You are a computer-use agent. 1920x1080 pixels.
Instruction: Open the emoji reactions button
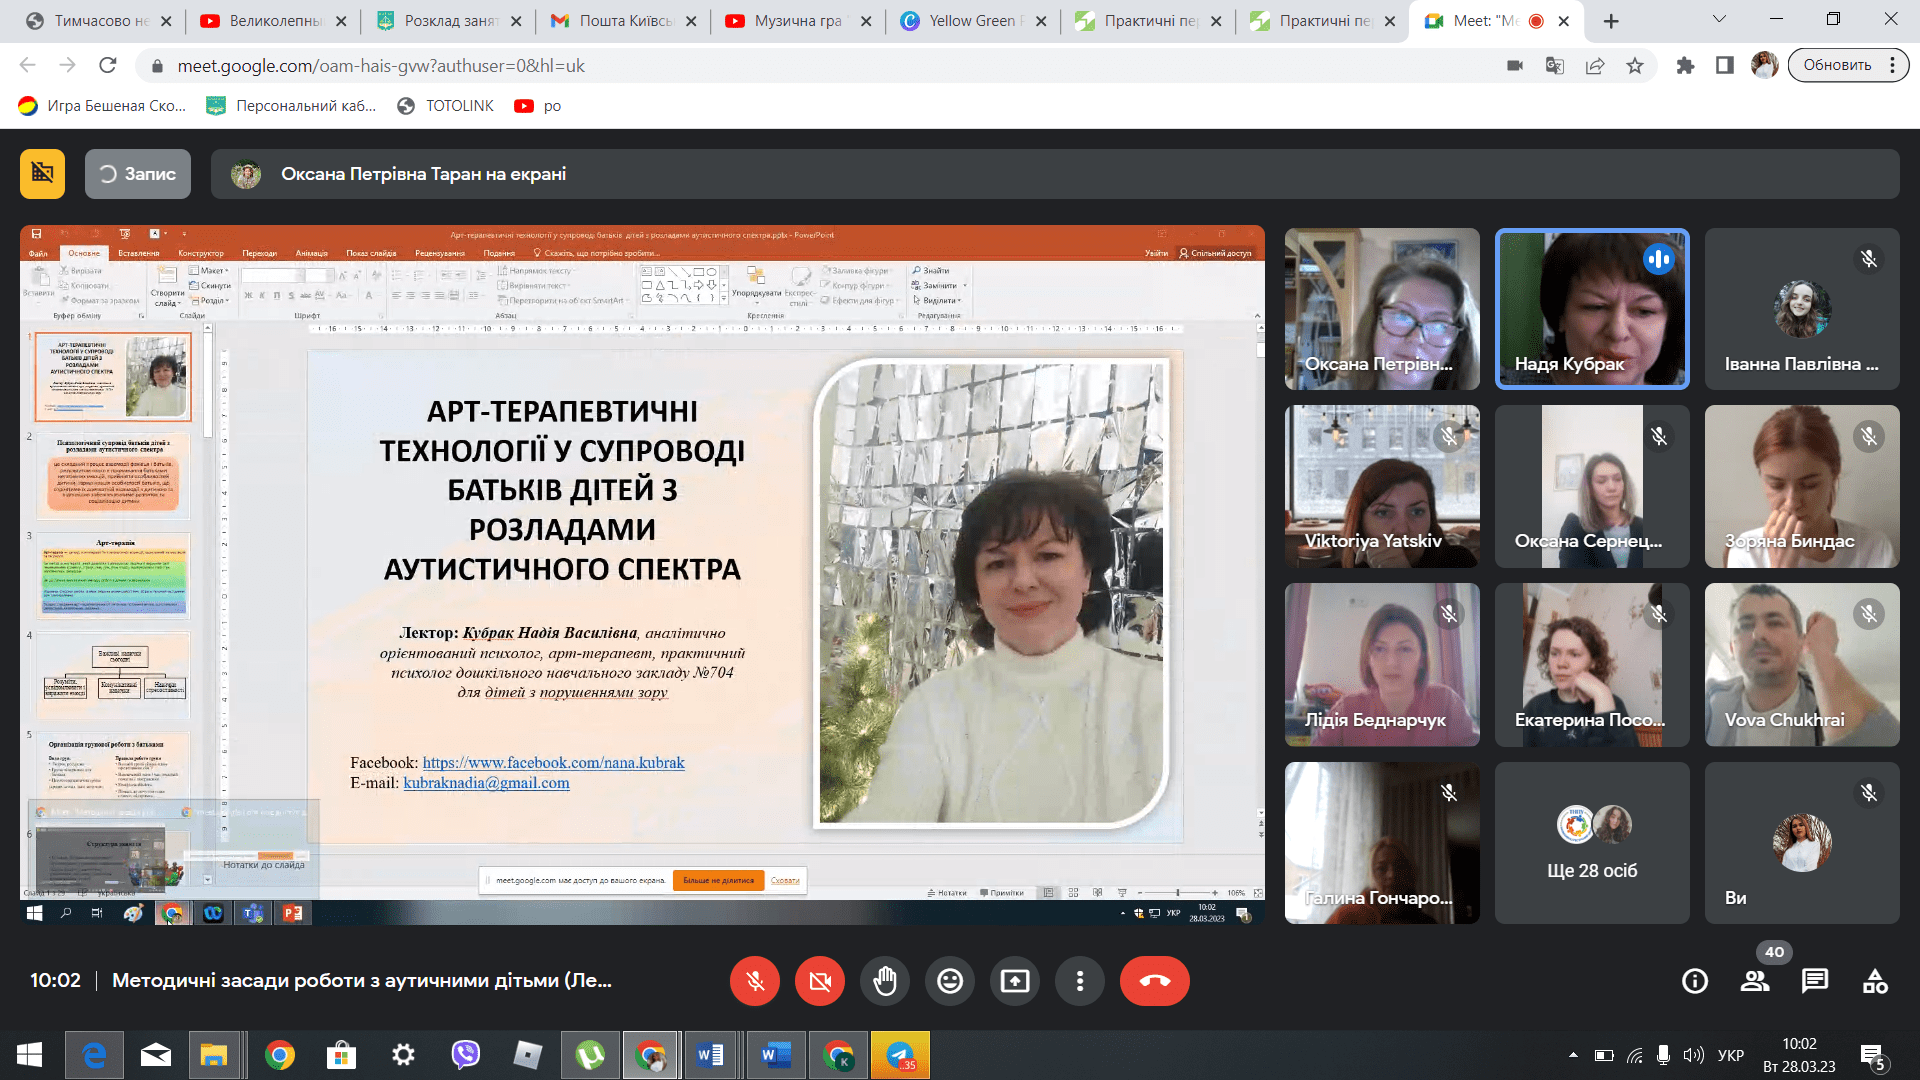[950, 981]
